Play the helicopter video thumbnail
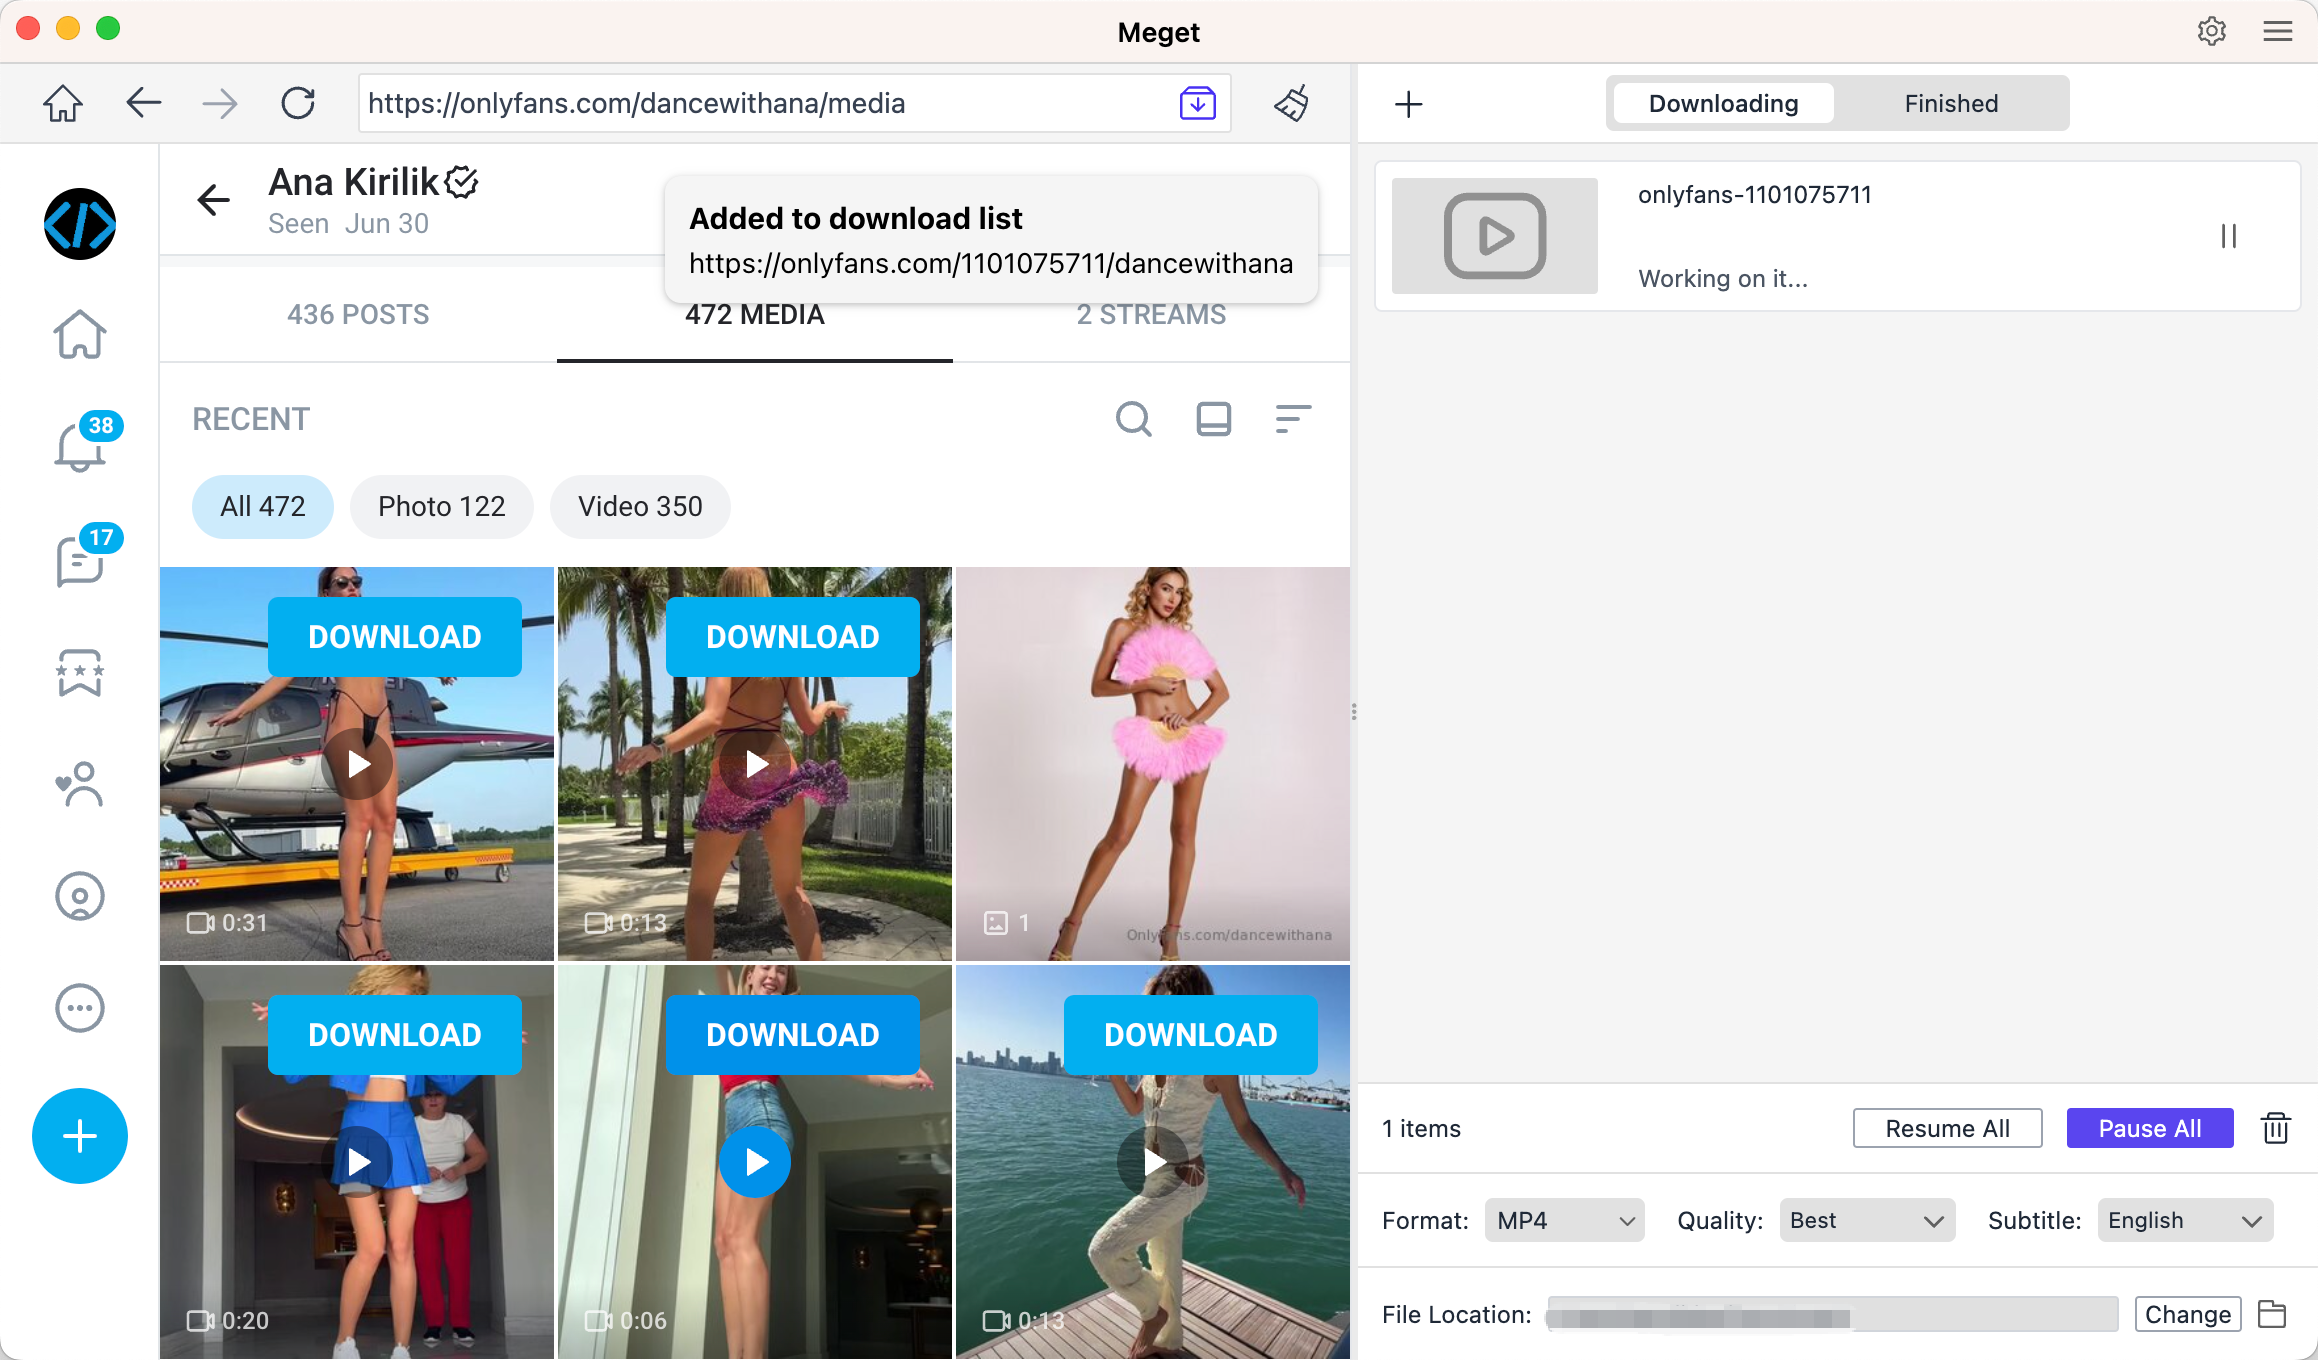Image resolution: width=2318 pixels, height=1360 pixels. coord(356,764)
